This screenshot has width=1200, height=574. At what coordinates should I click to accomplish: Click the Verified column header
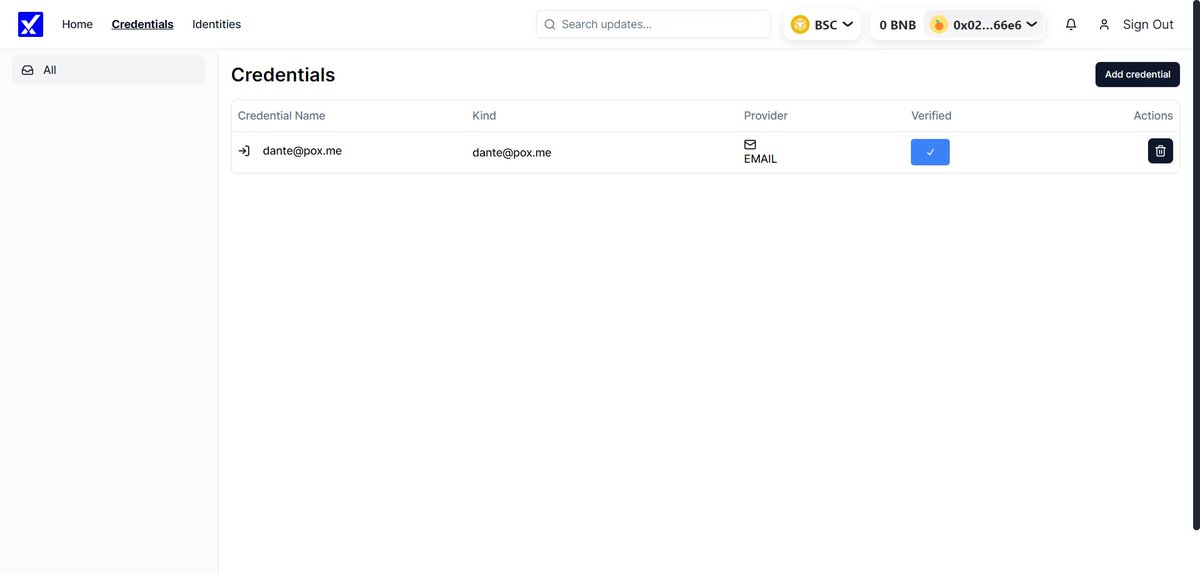(931, 116)
